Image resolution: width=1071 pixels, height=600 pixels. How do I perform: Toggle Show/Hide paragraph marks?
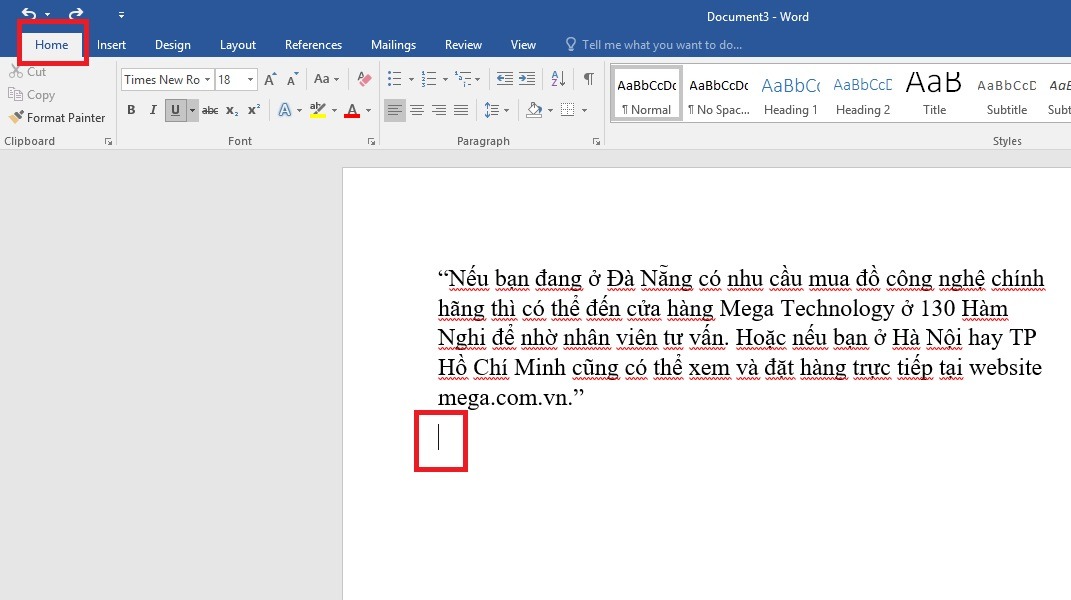click(589, 79)
